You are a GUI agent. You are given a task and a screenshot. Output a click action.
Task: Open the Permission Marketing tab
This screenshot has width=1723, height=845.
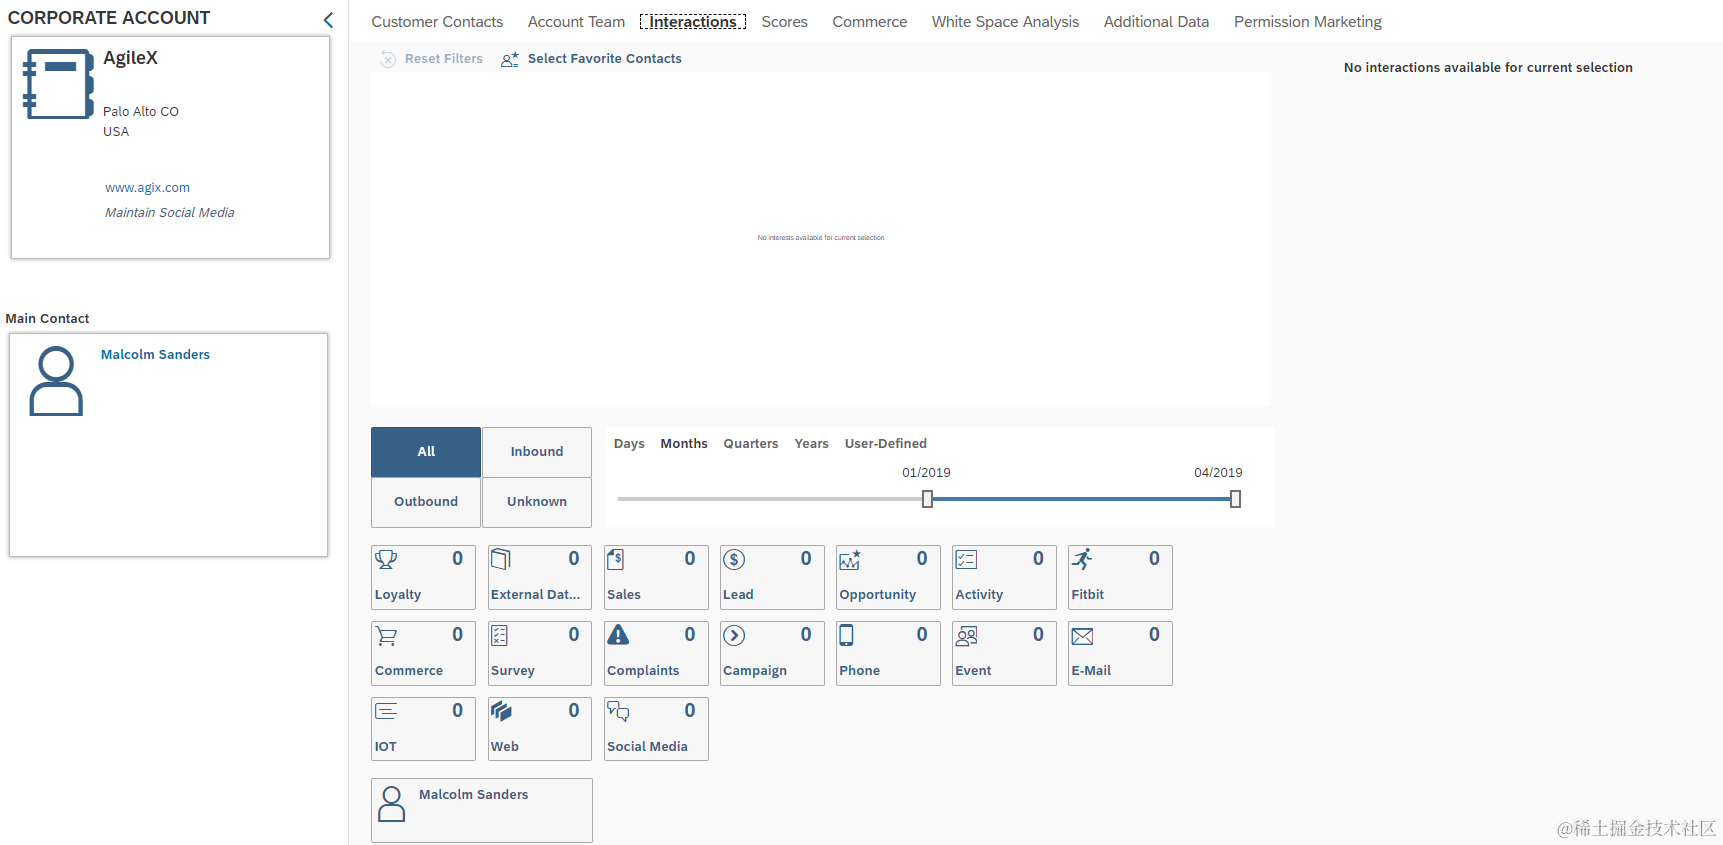pyautogui.click(x=1308, y=22)
